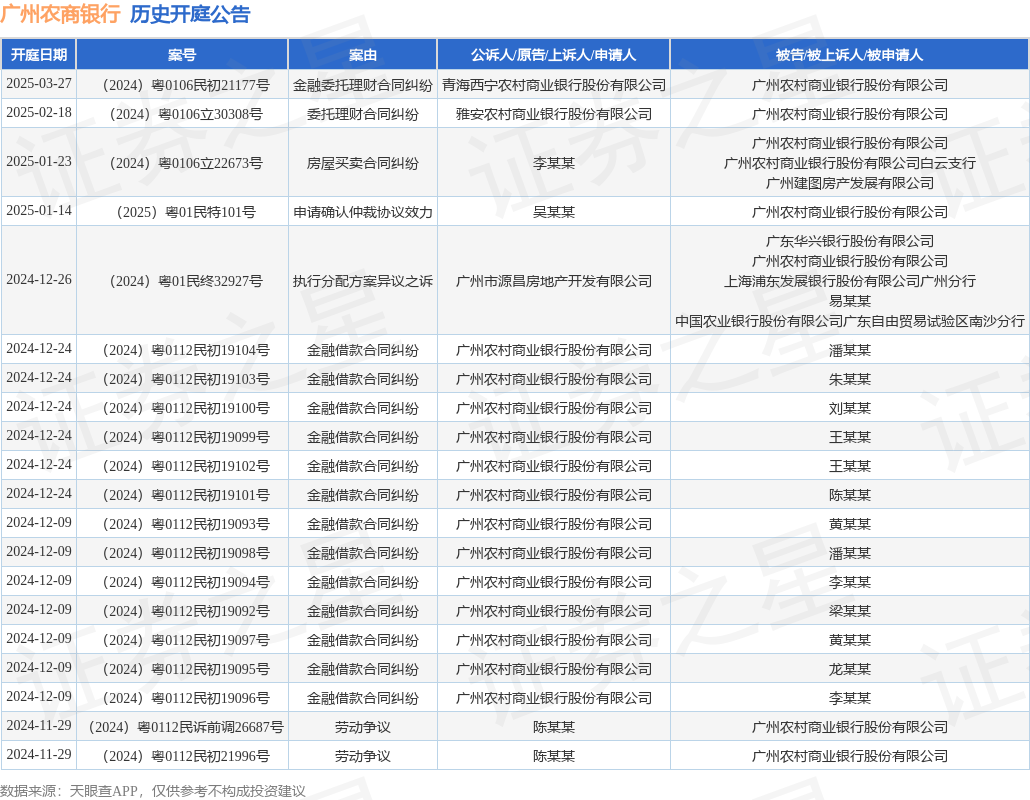Screen dimensions: 1030x800
Task: Click plaintiff 陈某某 in the 民初21996号 row
Action: pos(554,756)
